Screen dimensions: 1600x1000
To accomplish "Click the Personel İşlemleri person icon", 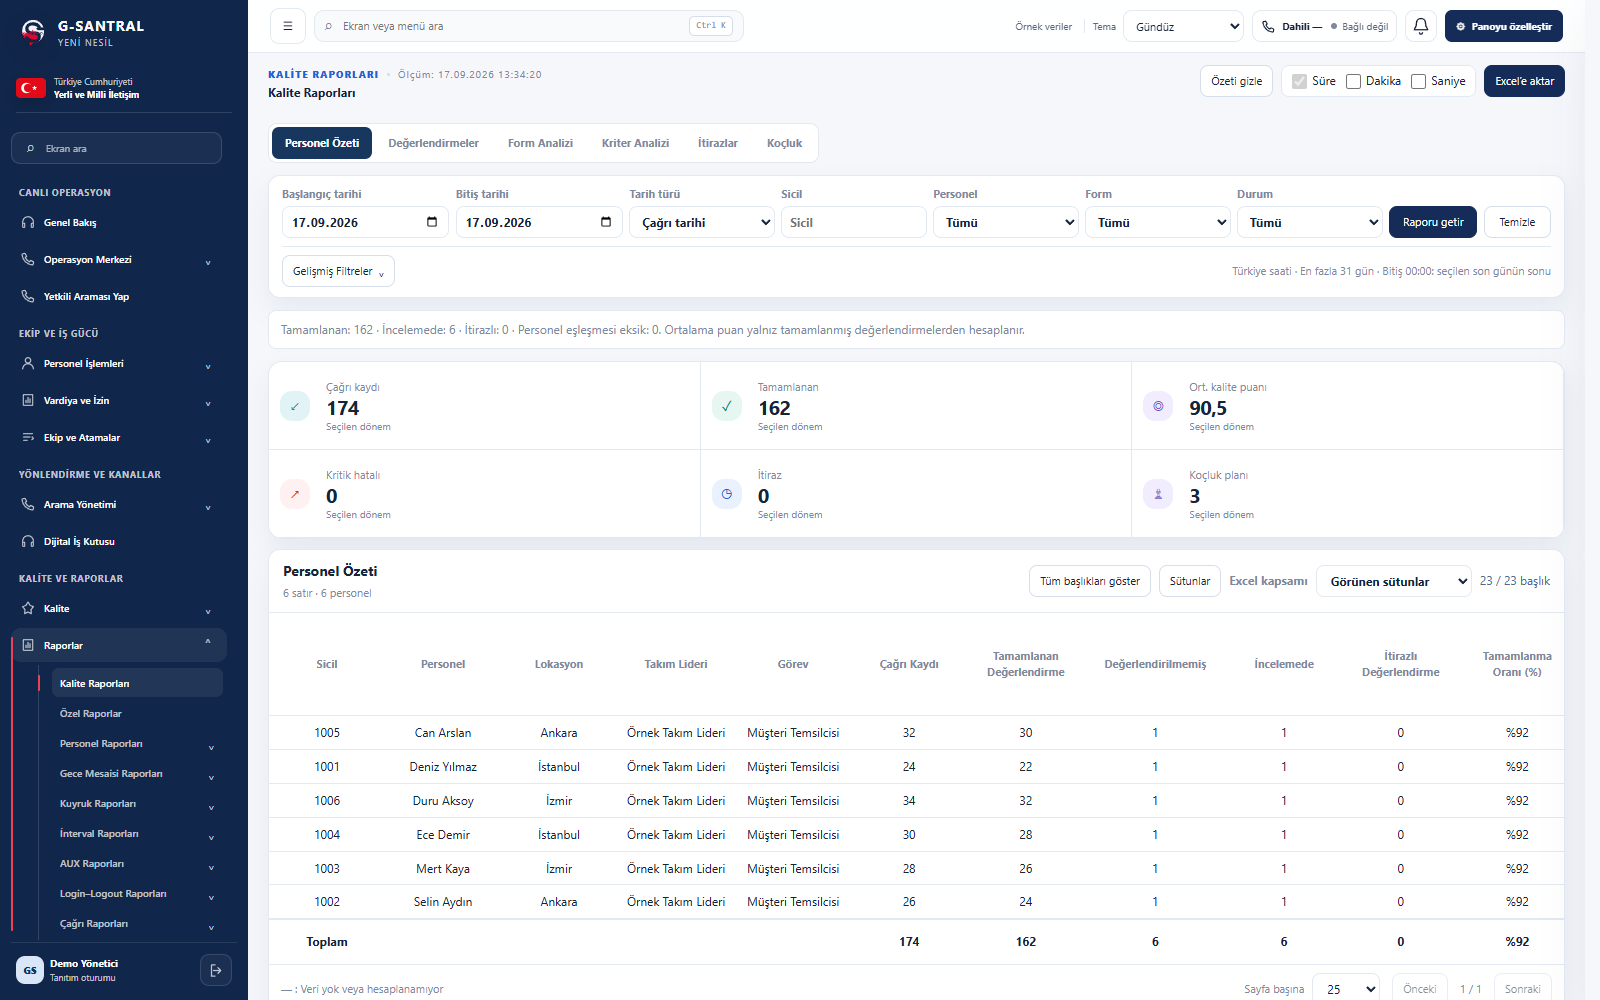I will tap(28, 363).
